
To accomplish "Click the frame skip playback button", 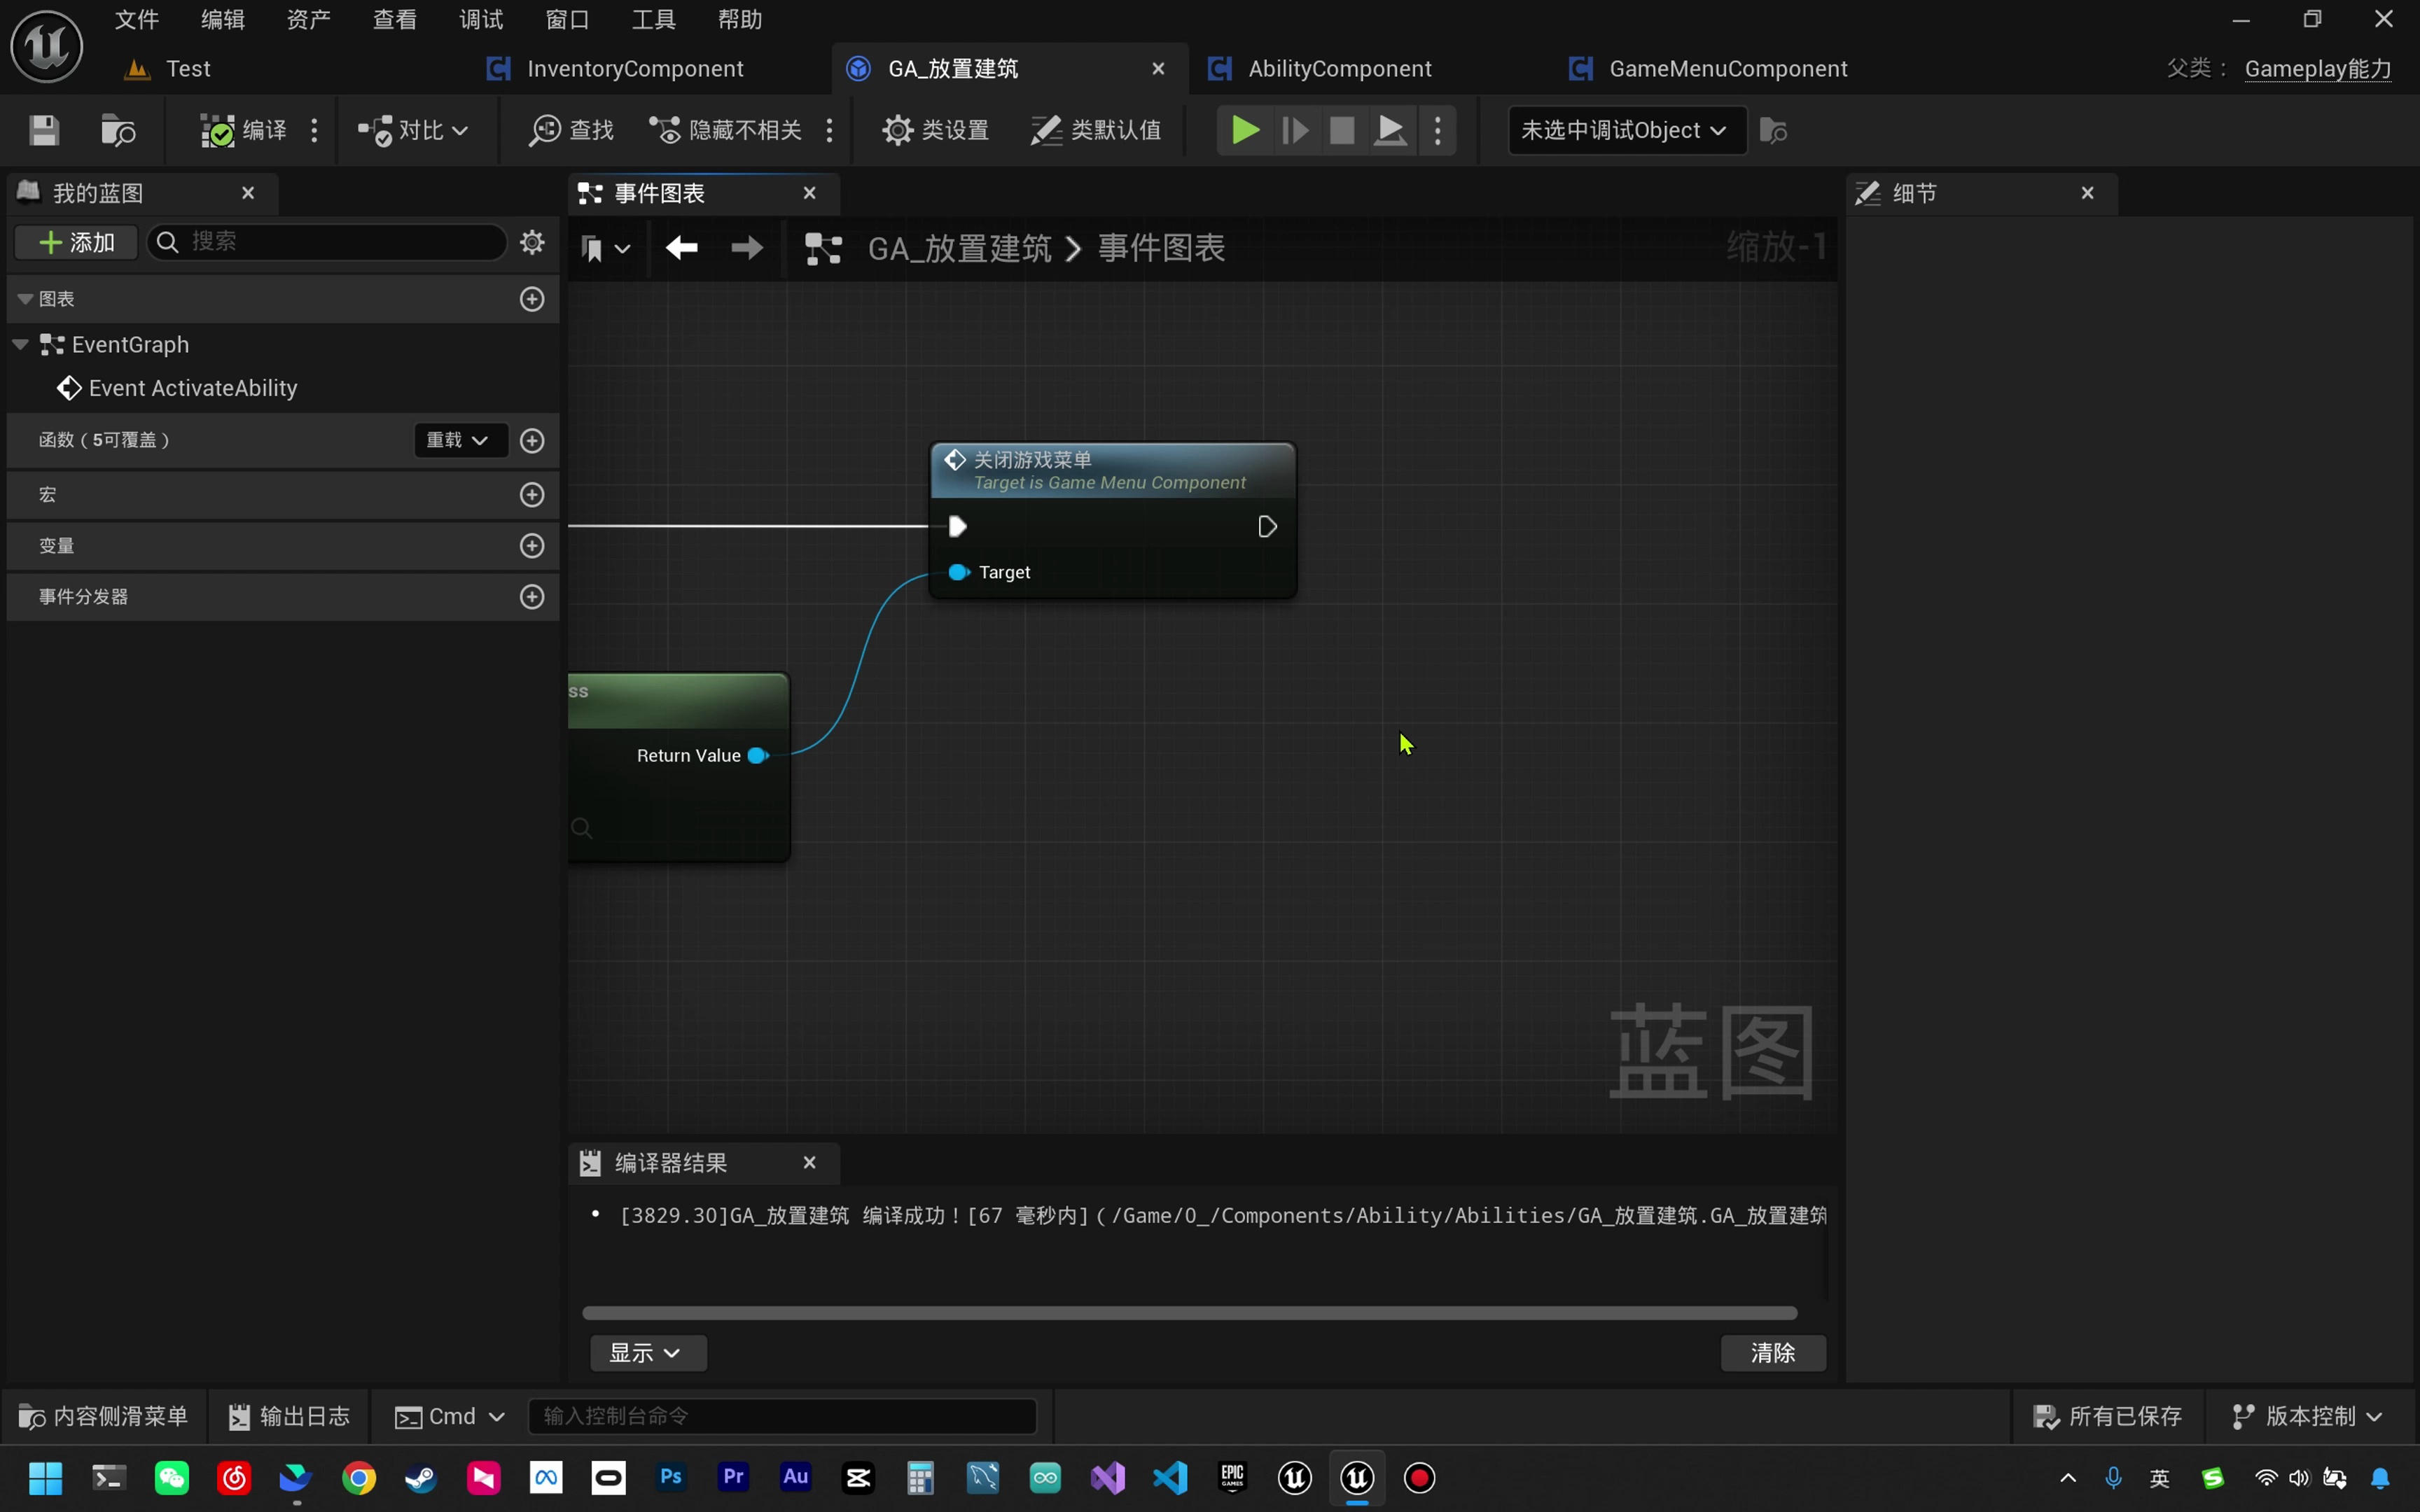I will [1294, 130].
